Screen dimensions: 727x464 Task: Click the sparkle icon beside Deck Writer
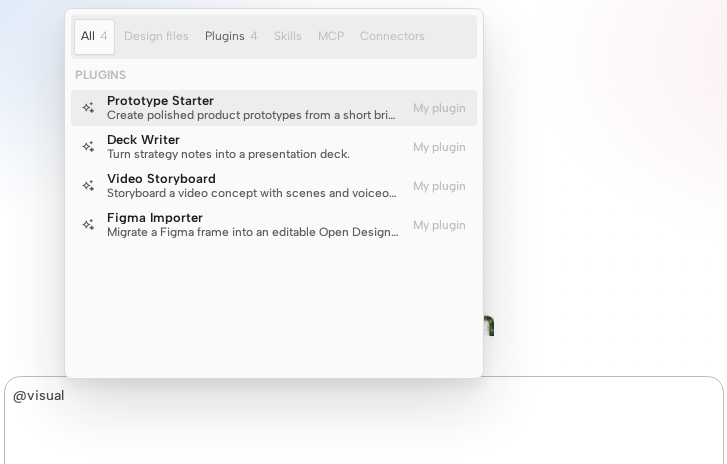[88, 147]
